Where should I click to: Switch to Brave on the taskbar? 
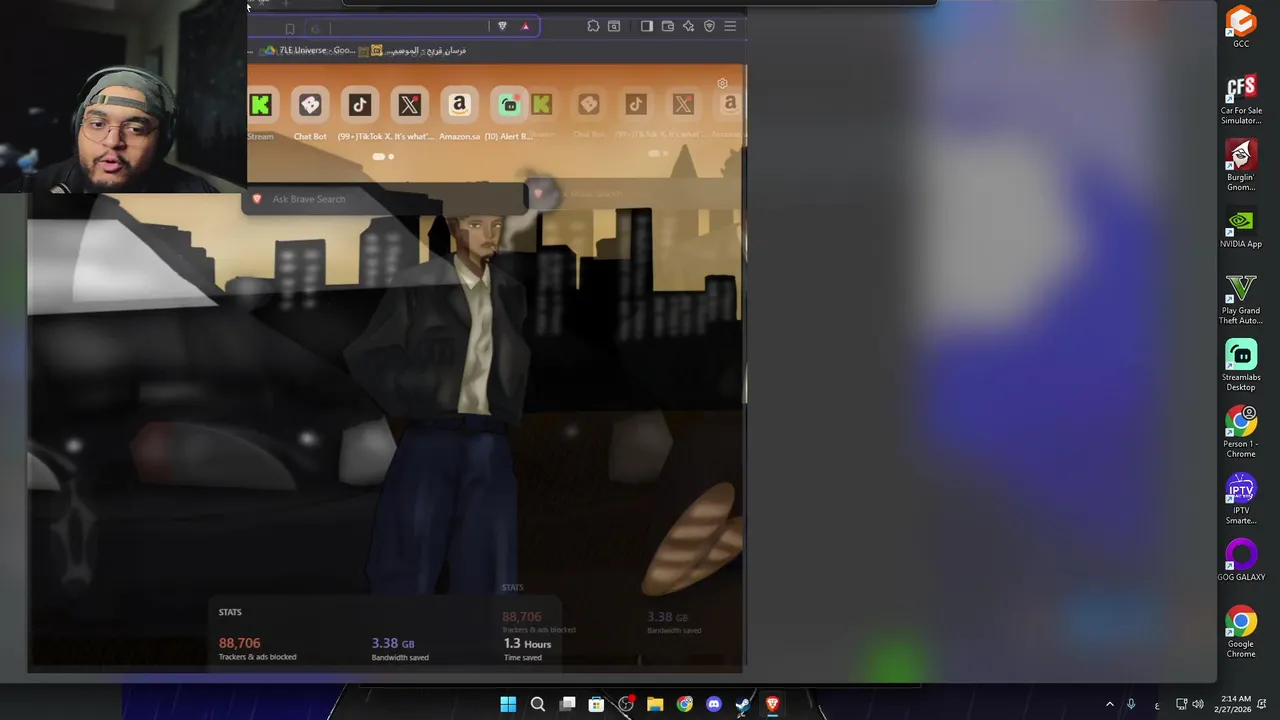coord(772,704)
